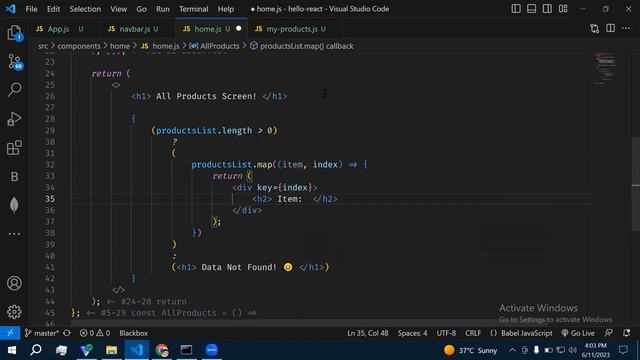Open the Windows Start menu

point(11,350)
